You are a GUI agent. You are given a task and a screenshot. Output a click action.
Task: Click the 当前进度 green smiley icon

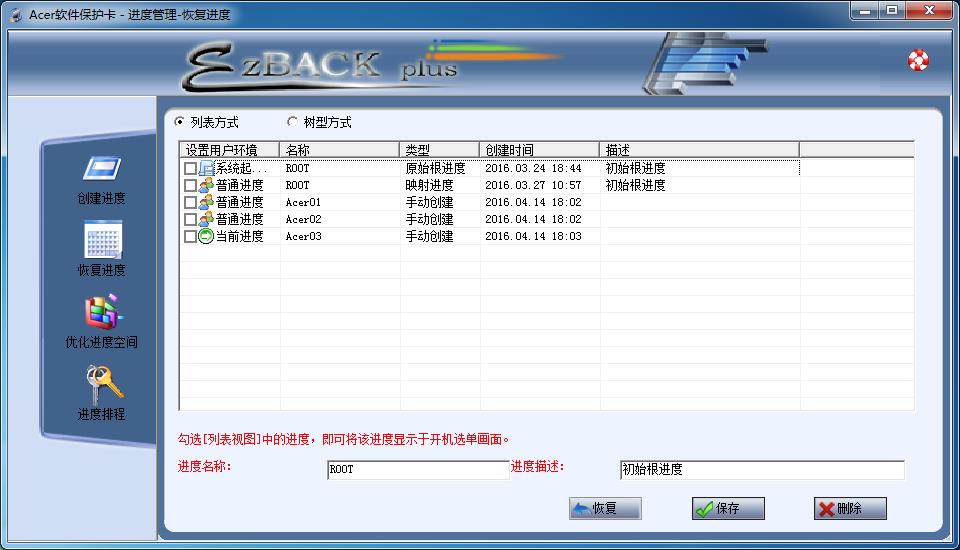206,237
